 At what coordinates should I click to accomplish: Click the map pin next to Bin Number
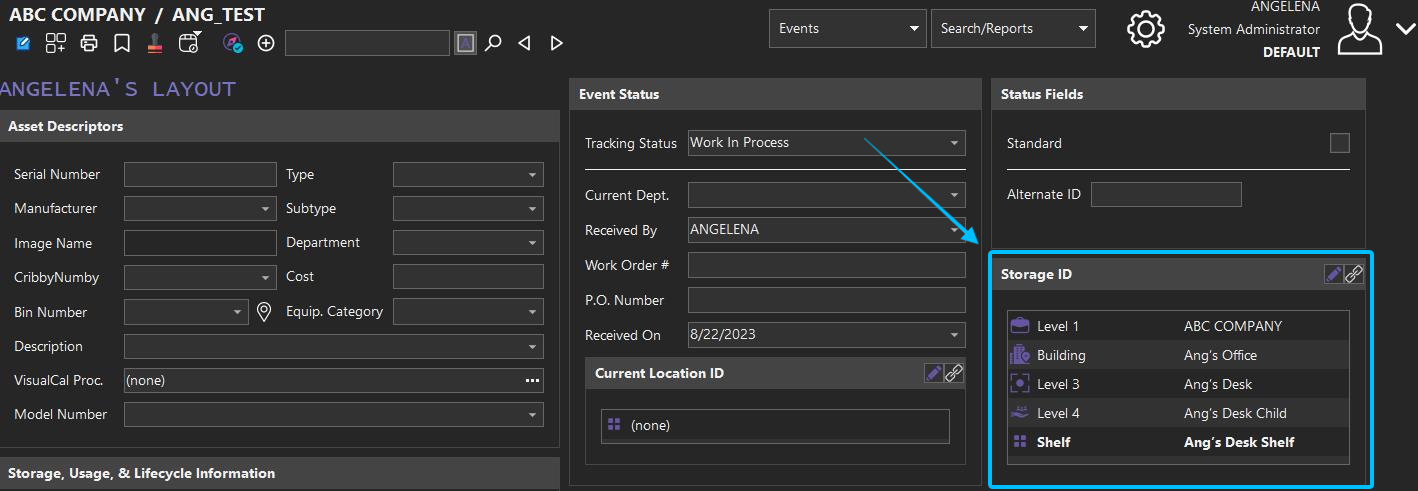tap(264, 312)
